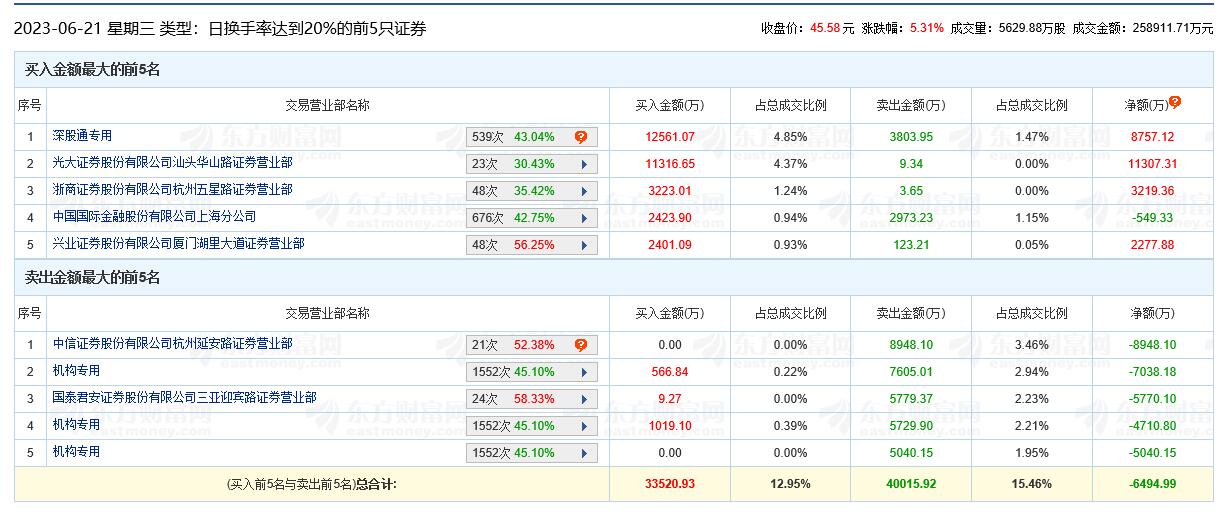
Task: Expand the arrow in the 机构专用 row selling 7605.01
Action: click(582, 372)
